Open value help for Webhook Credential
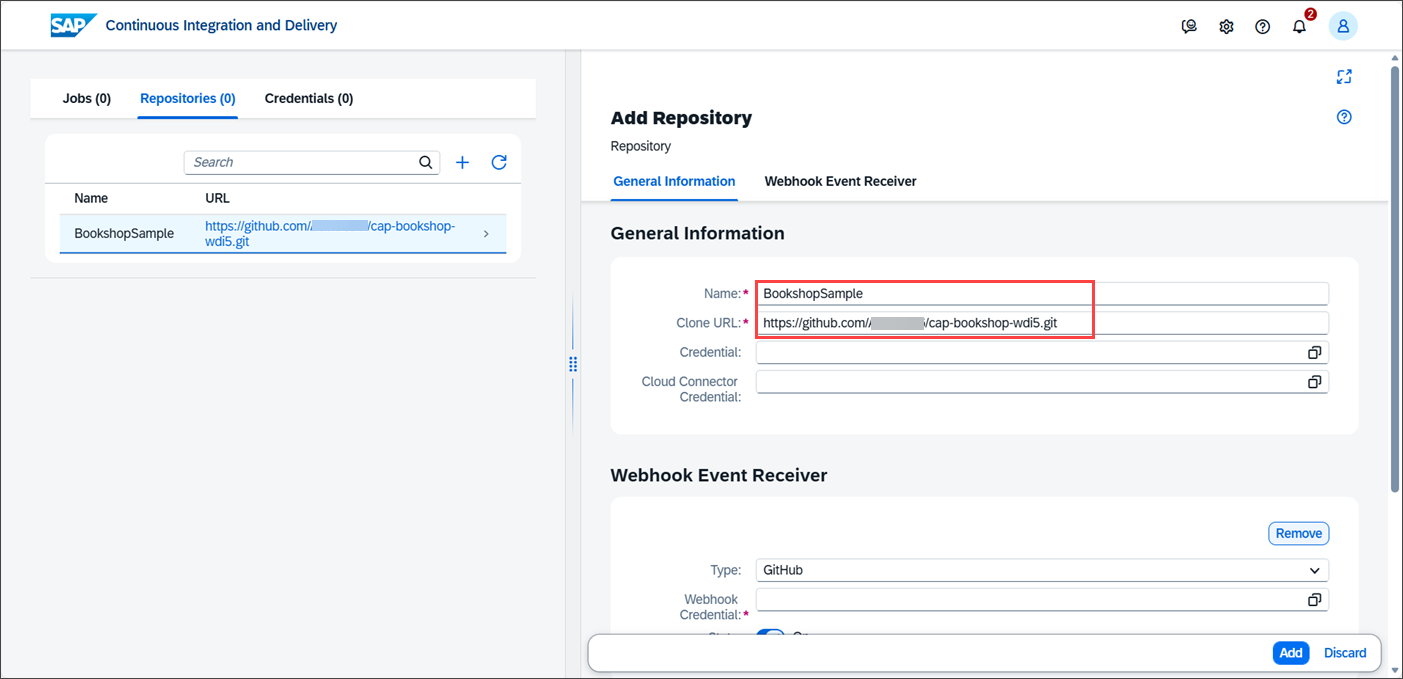The image size is (1403, 679). [1314, 600]
